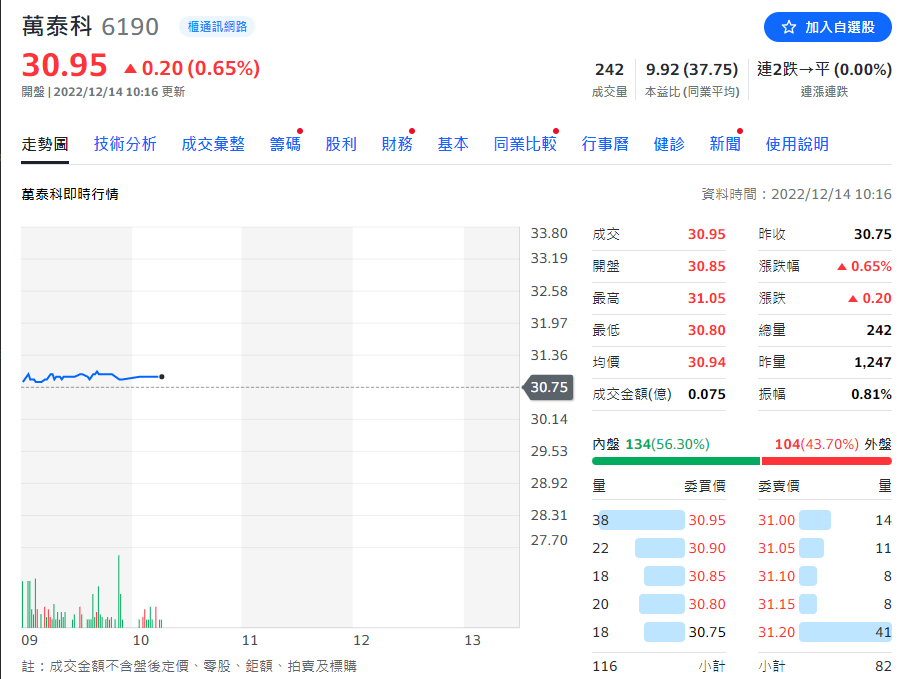This screenshot has height=679, width=900.
Task: Click the 加入自選股 star button
Action: tap(826, 27)
